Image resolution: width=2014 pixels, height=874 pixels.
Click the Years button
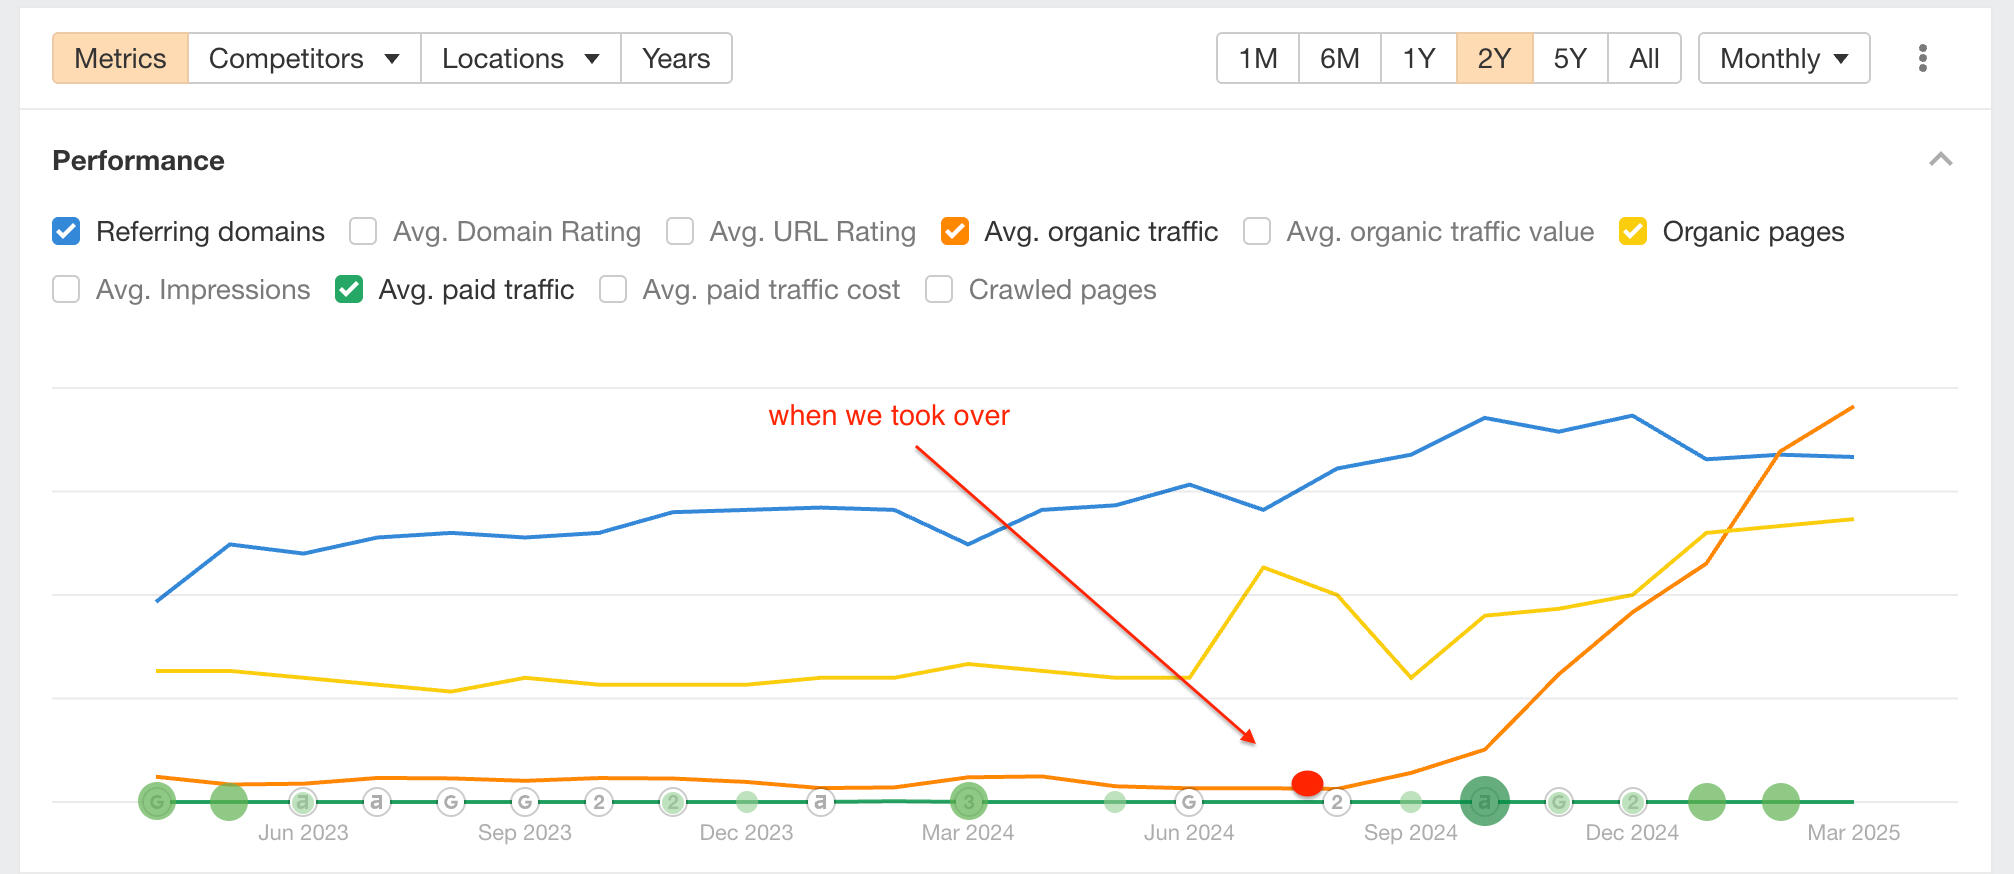[x=676, y=58]
